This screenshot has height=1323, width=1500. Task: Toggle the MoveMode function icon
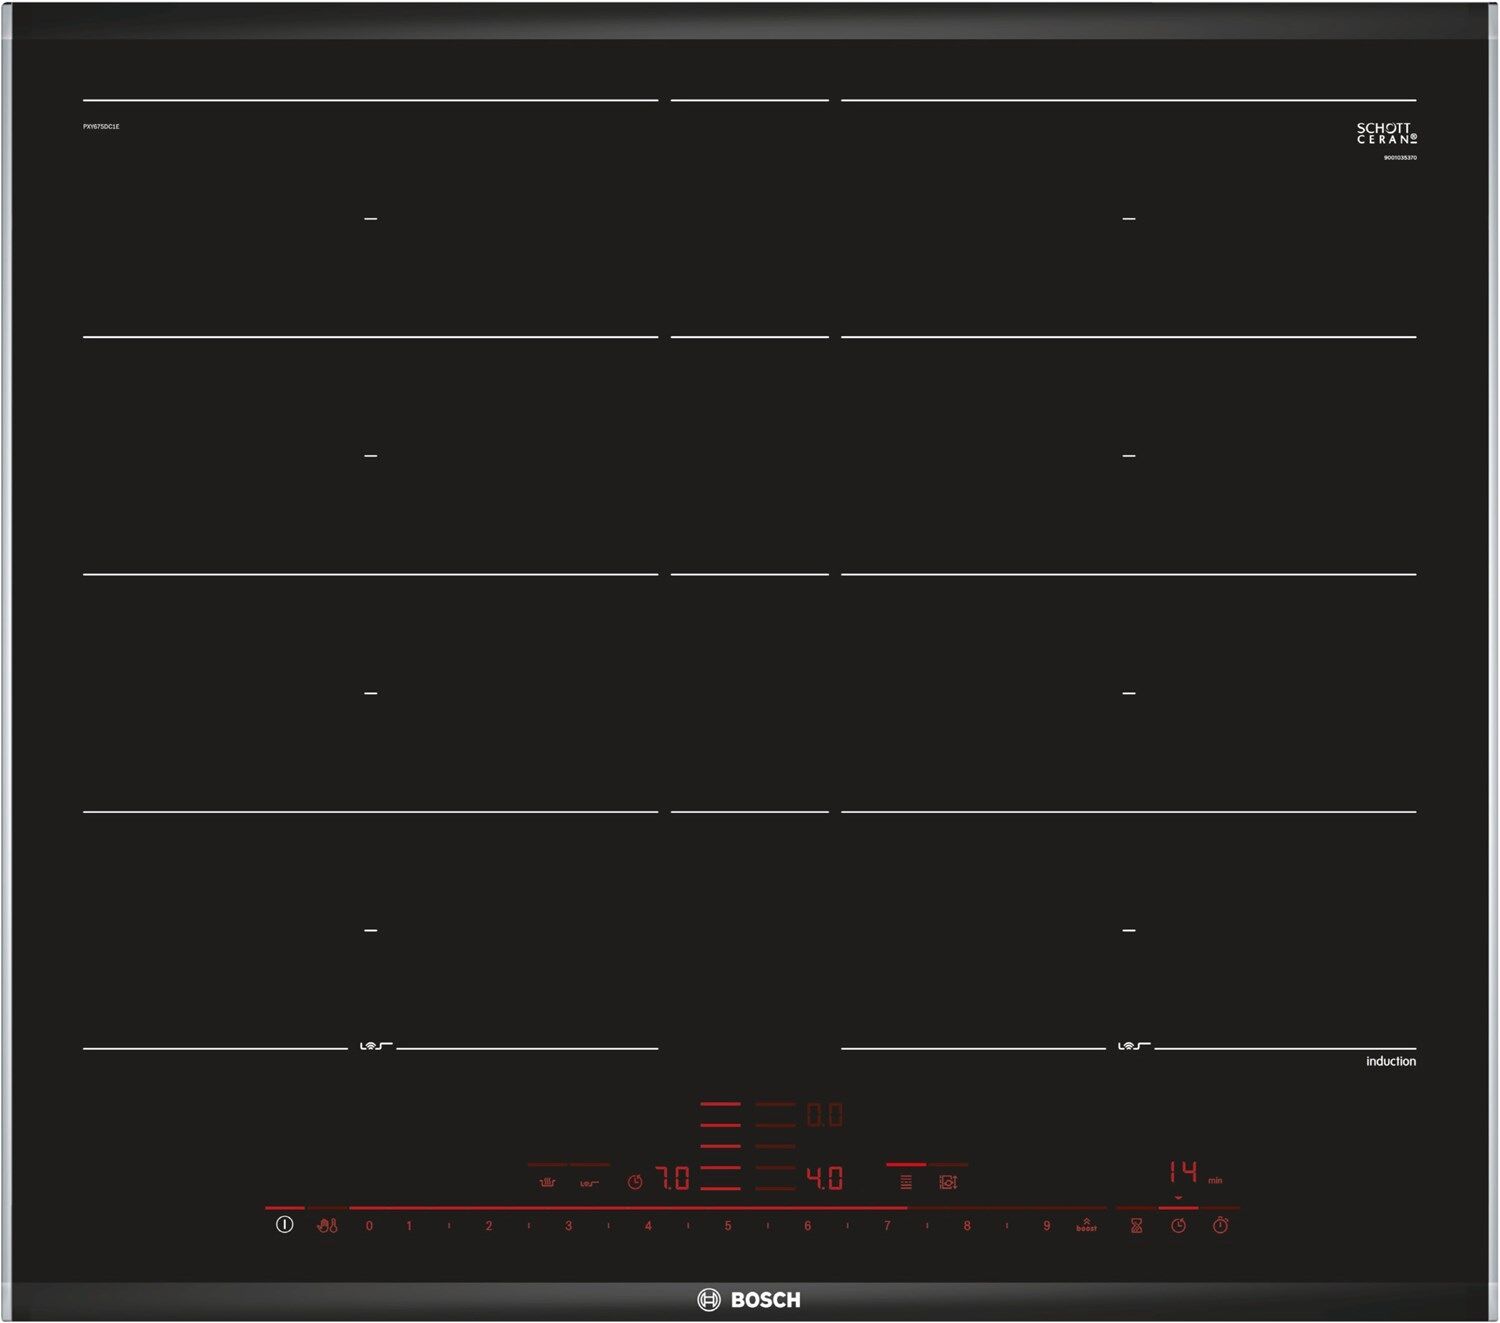[948, 1182]
